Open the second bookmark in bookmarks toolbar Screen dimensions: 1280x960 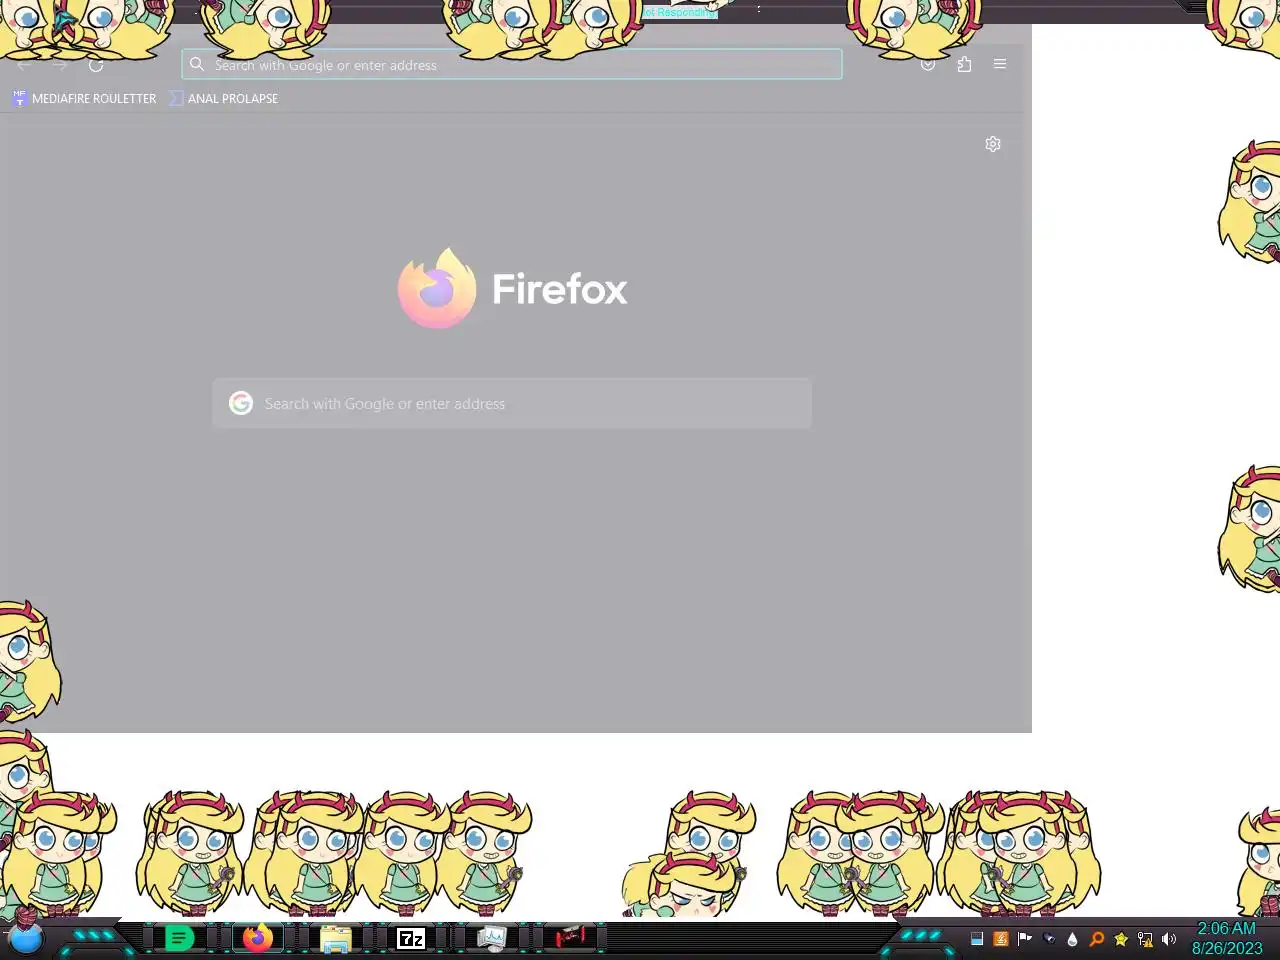pos(223,98)
